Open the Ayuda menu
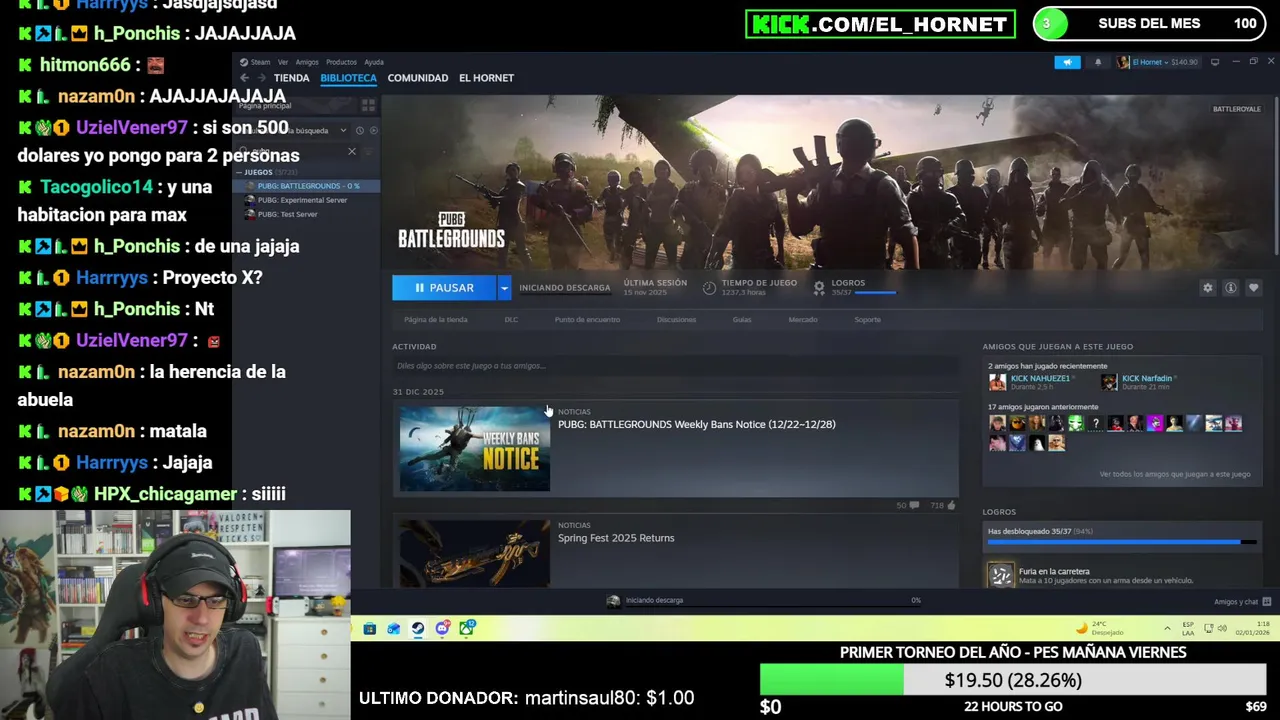The image size is (1280, 720). [x=374, y=62]
